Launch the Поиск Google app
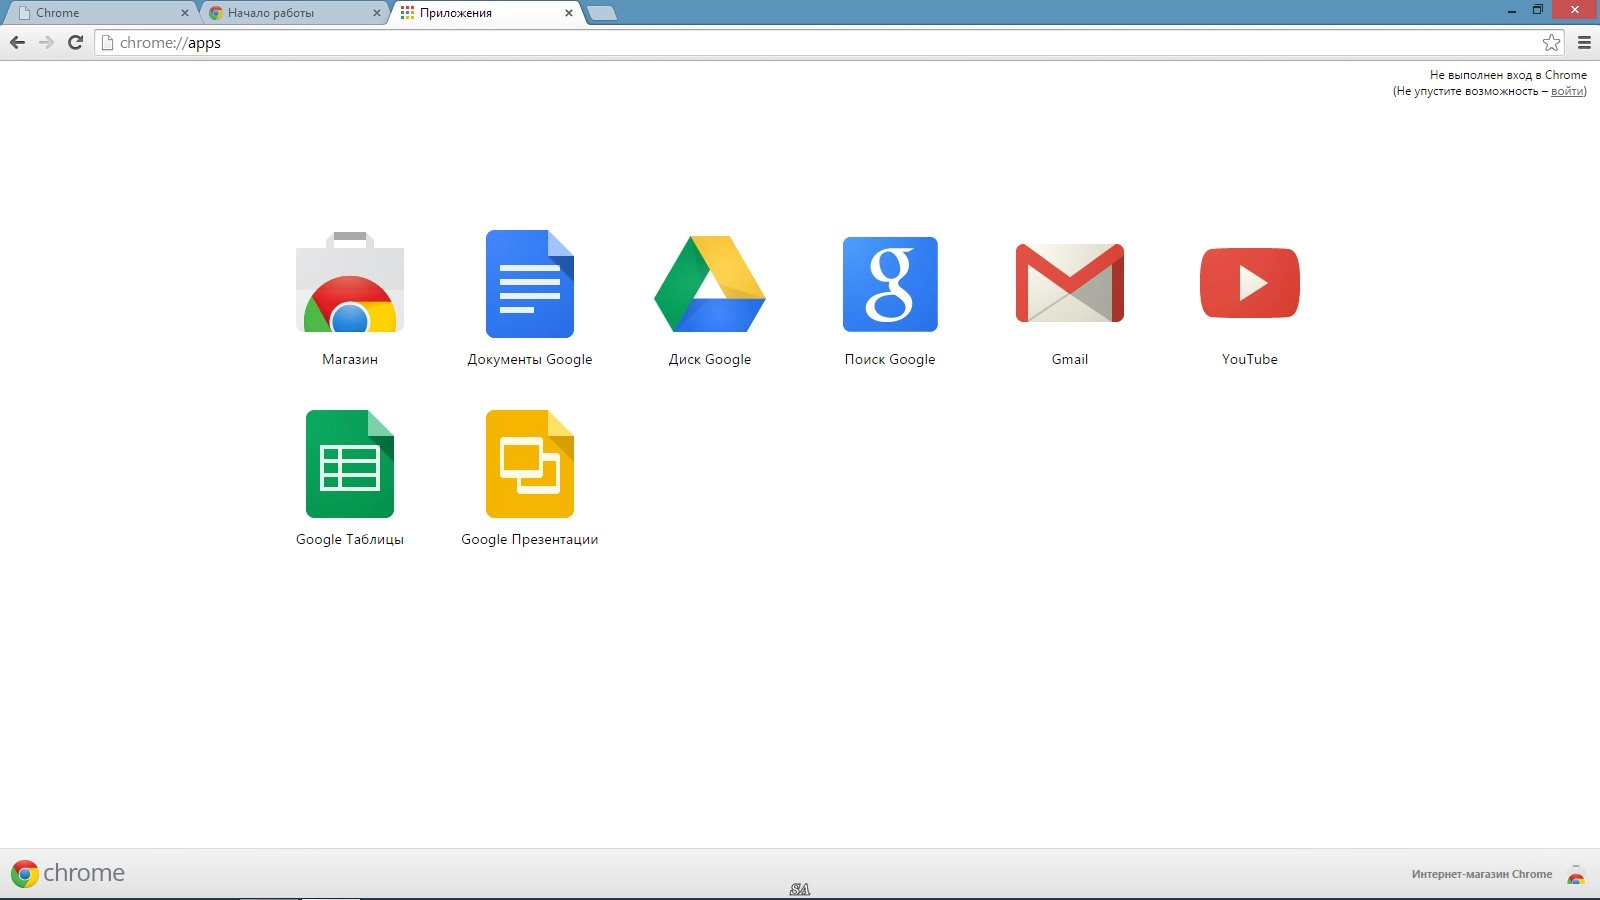The height and width of the screenshot is (900, 1600). 890,284
